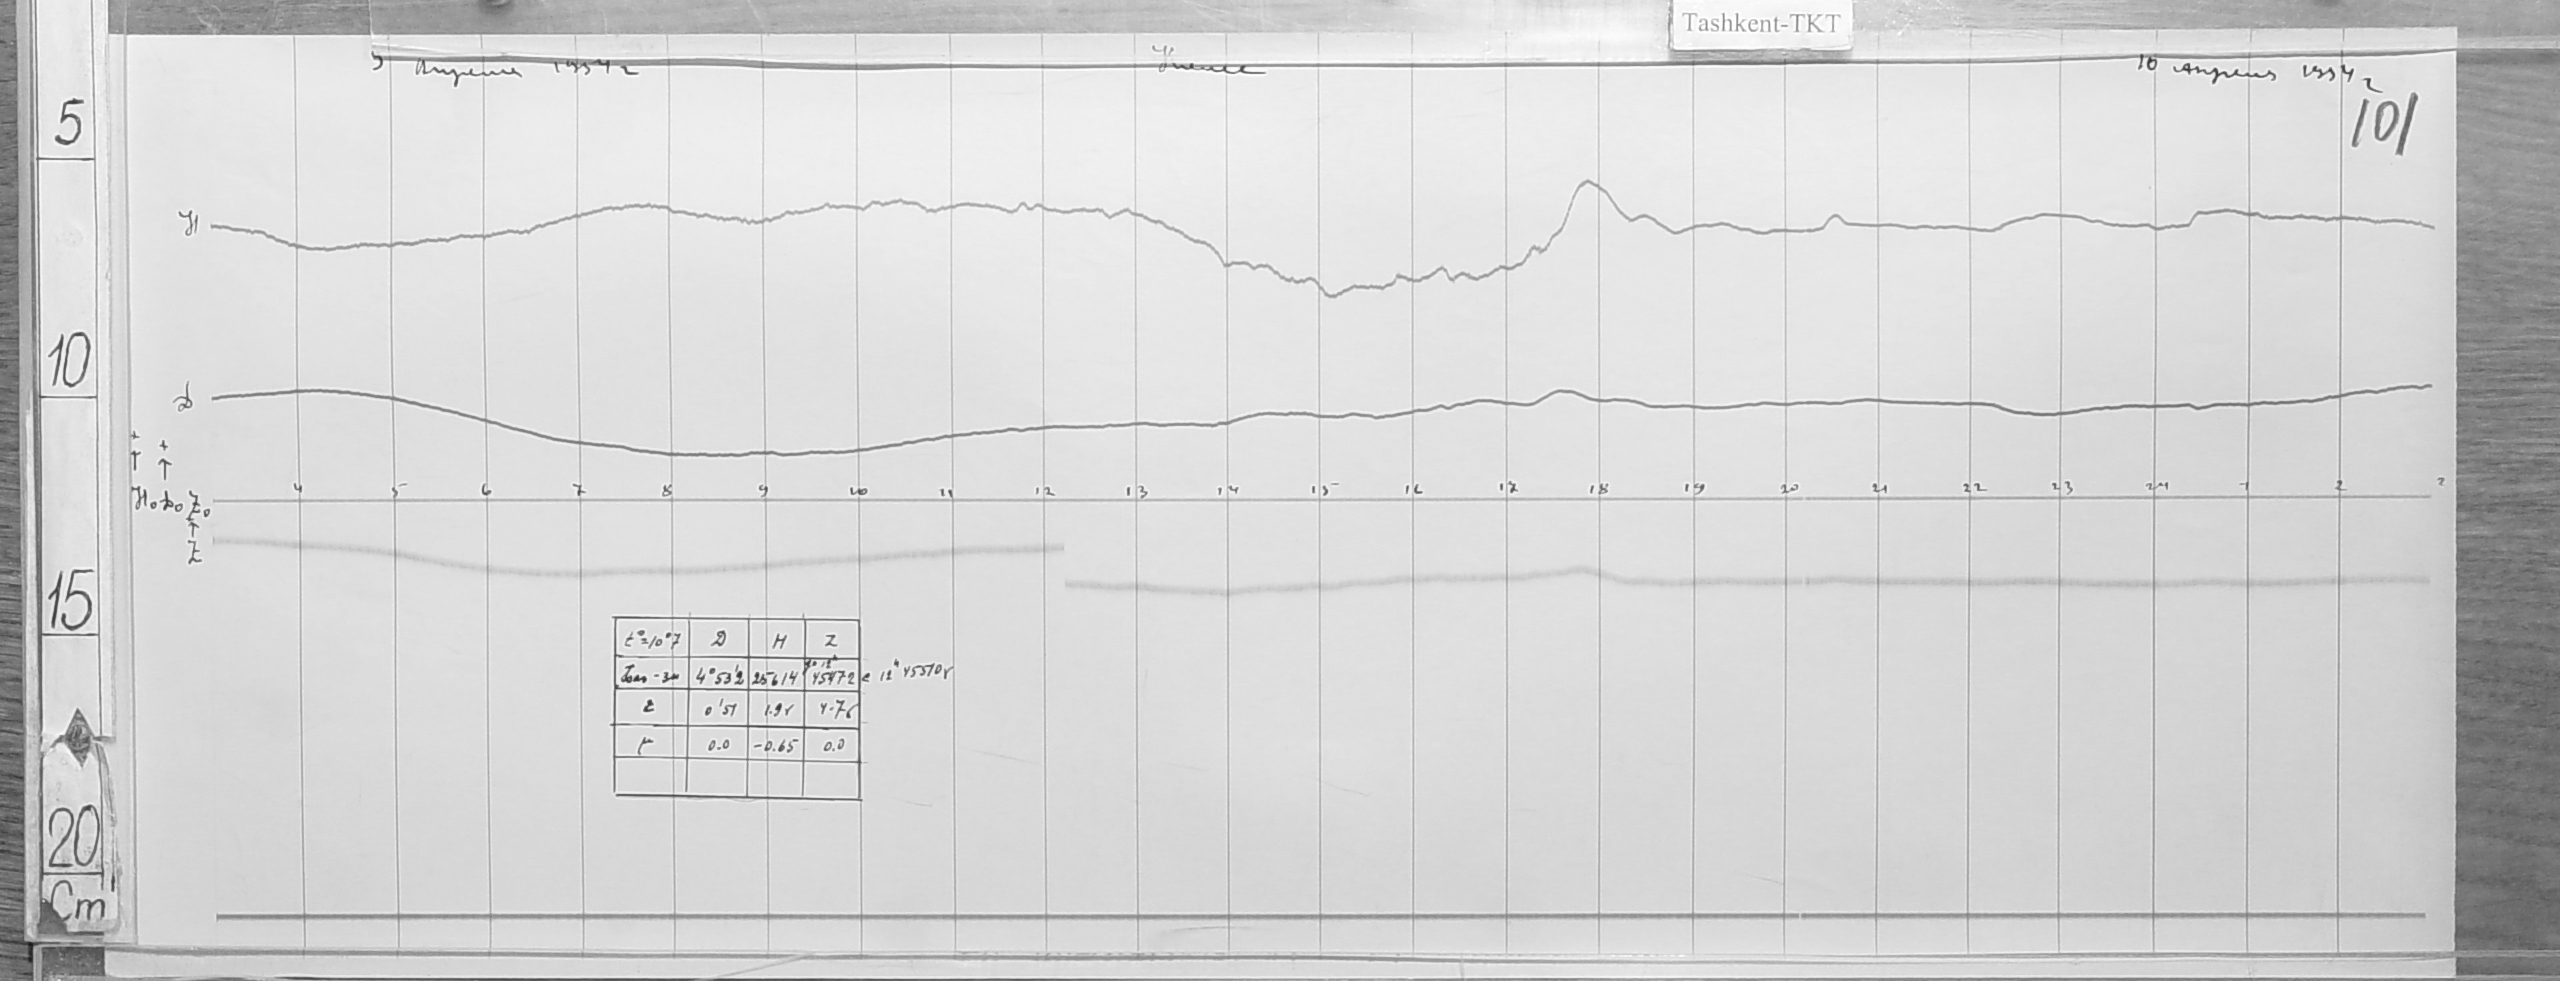This screenshot has width=2560, height=981.
Task: Click the hour 4 timeline marker
Action: [x=298, y=489]
